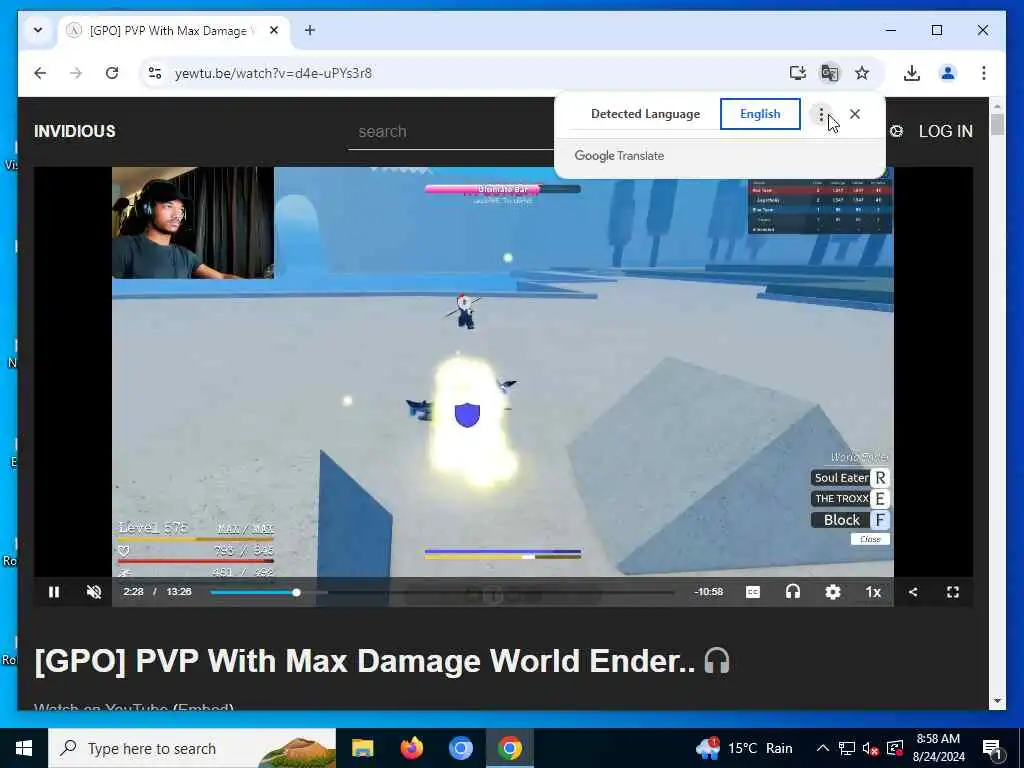
Task: Enter fullscreen video mode
Action: [953, 592]
